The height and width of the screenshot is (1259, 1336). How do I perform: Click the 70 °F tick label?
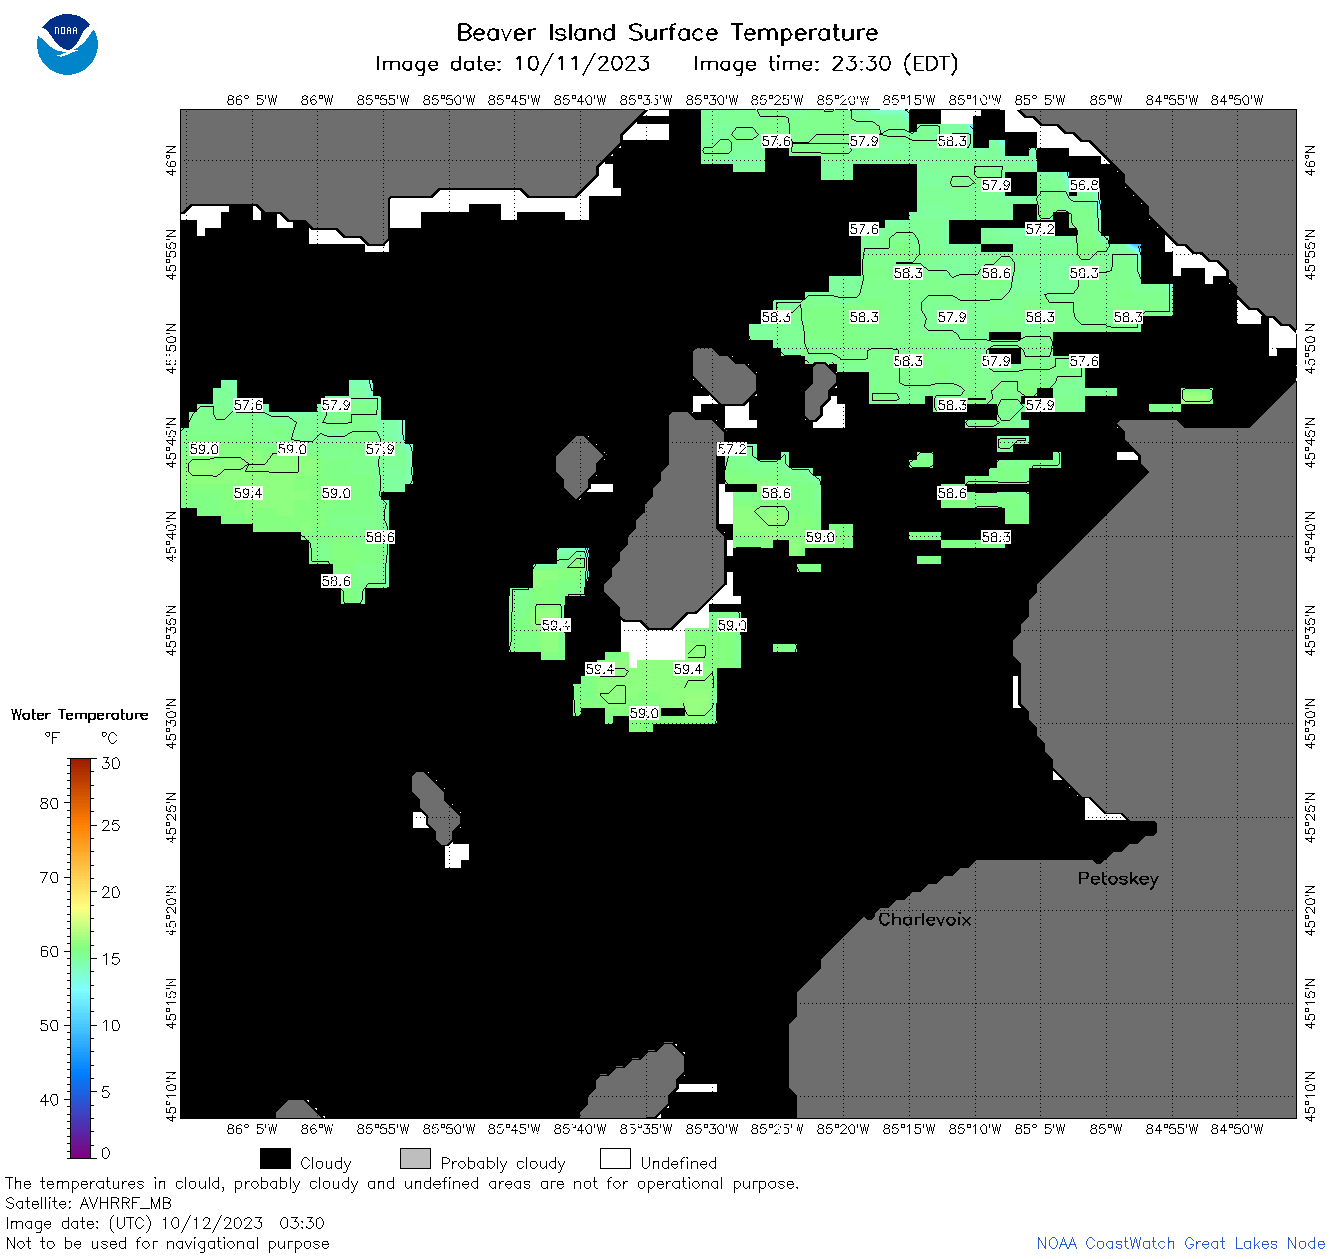[x=49, y=877]
